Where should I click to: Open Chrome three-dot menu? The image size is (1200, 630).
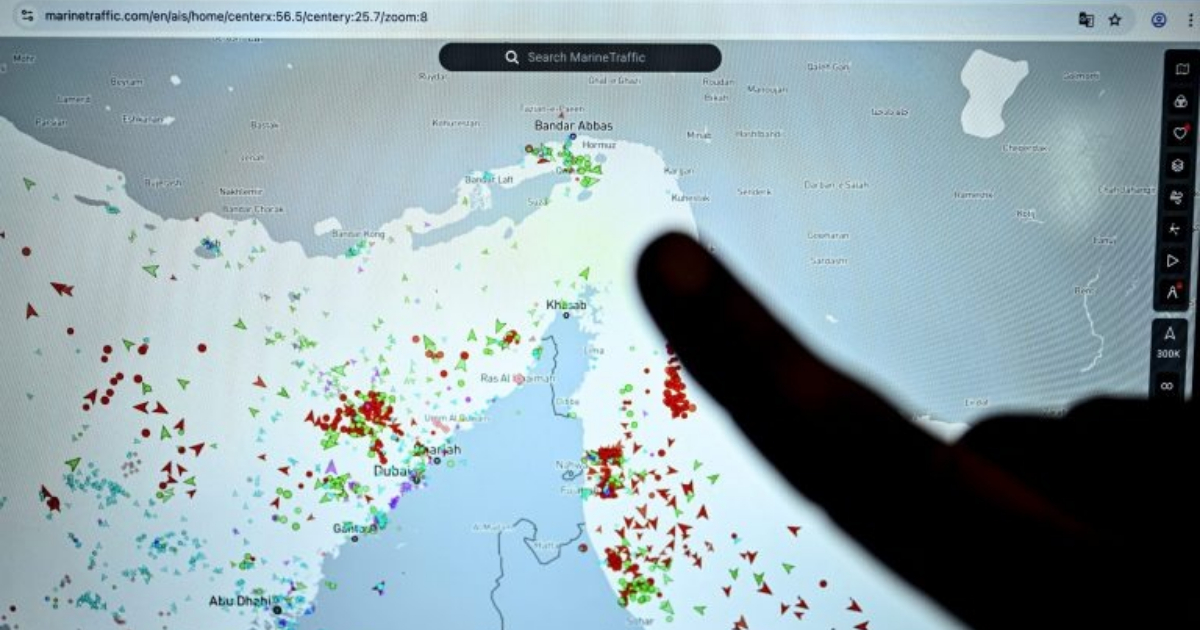[x=1190, y=19]
